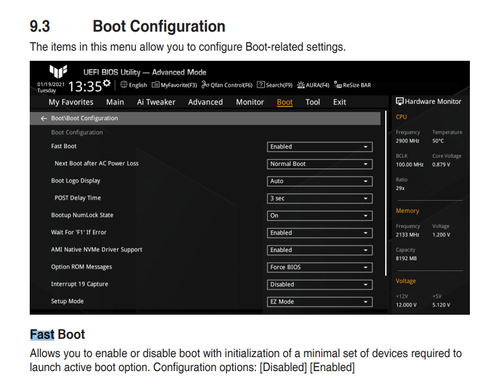The image size is (480, 385).
Task: Open AURA(F4) lighting icon
Action: [301, 85]
